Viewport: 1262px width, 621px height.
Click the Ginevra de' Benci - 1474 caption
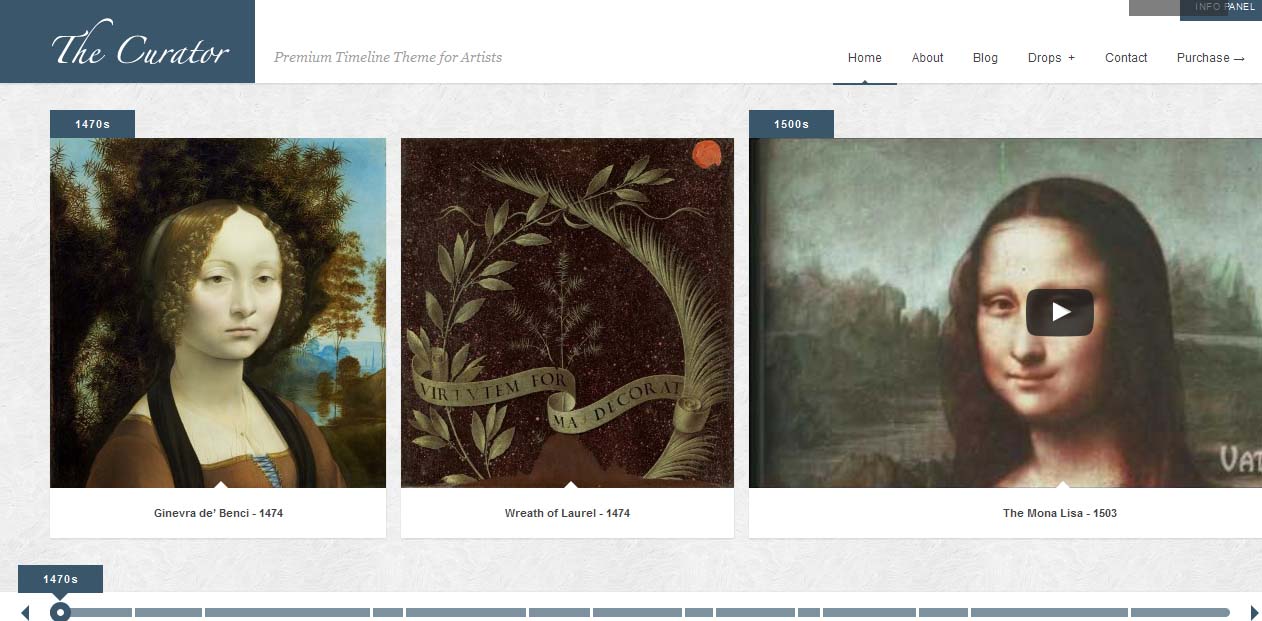coord(218,513)
